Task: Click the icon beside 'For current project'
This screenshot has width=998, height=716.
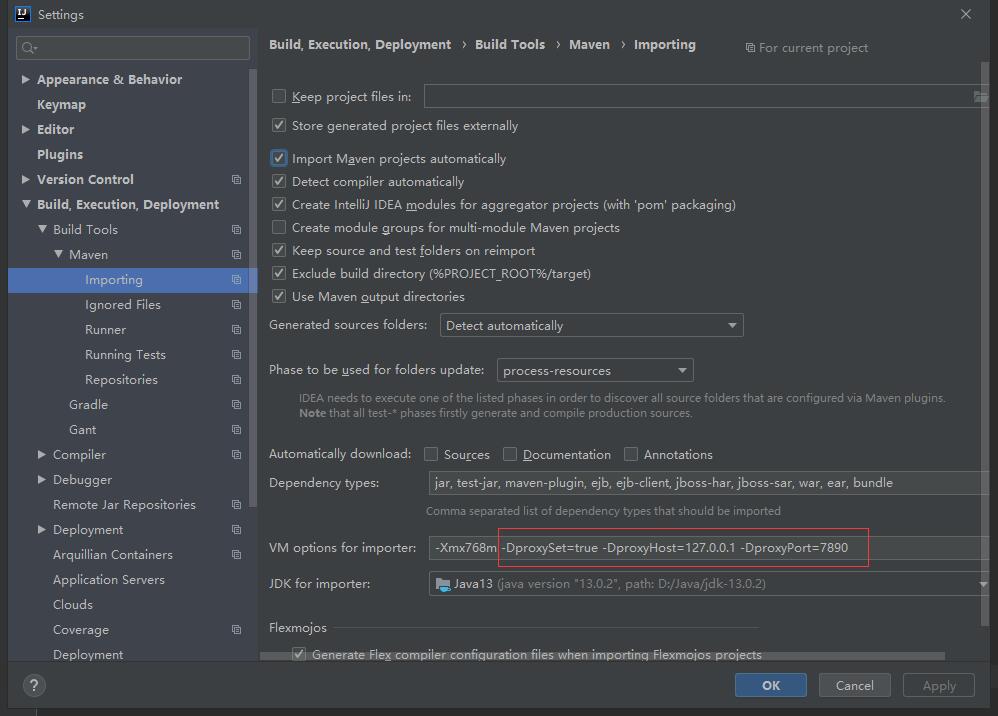Action: (x=750, y=48)
